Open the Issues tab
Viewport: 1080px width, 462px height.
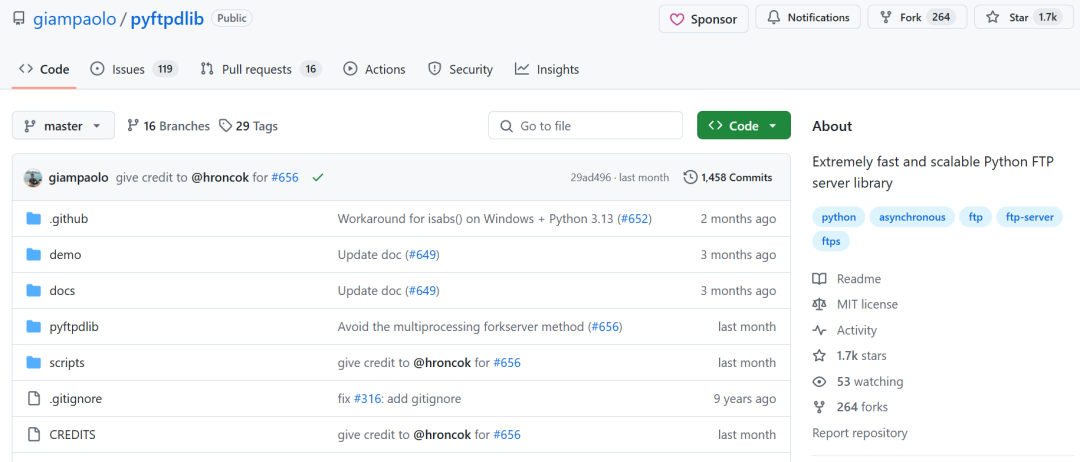(x=133, y=69)
